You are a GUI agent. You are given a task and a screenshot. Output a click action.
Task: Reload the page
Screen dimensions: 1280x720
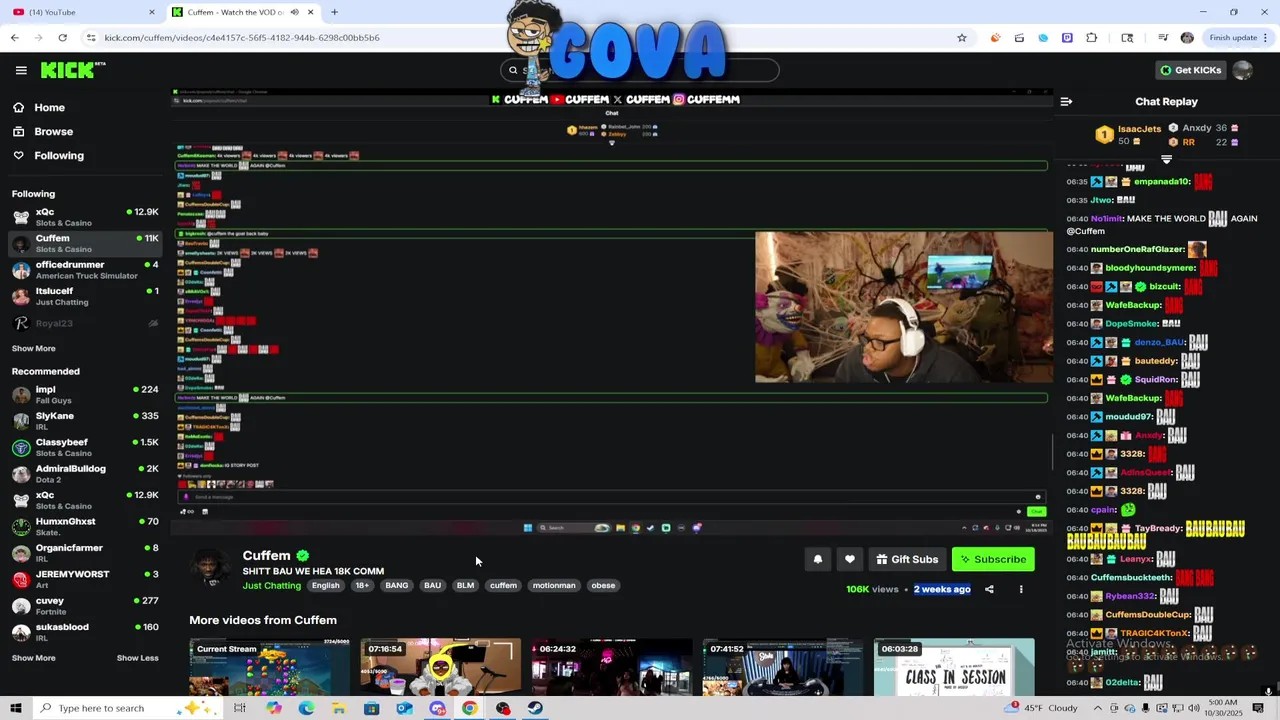[x=62, y=38]
